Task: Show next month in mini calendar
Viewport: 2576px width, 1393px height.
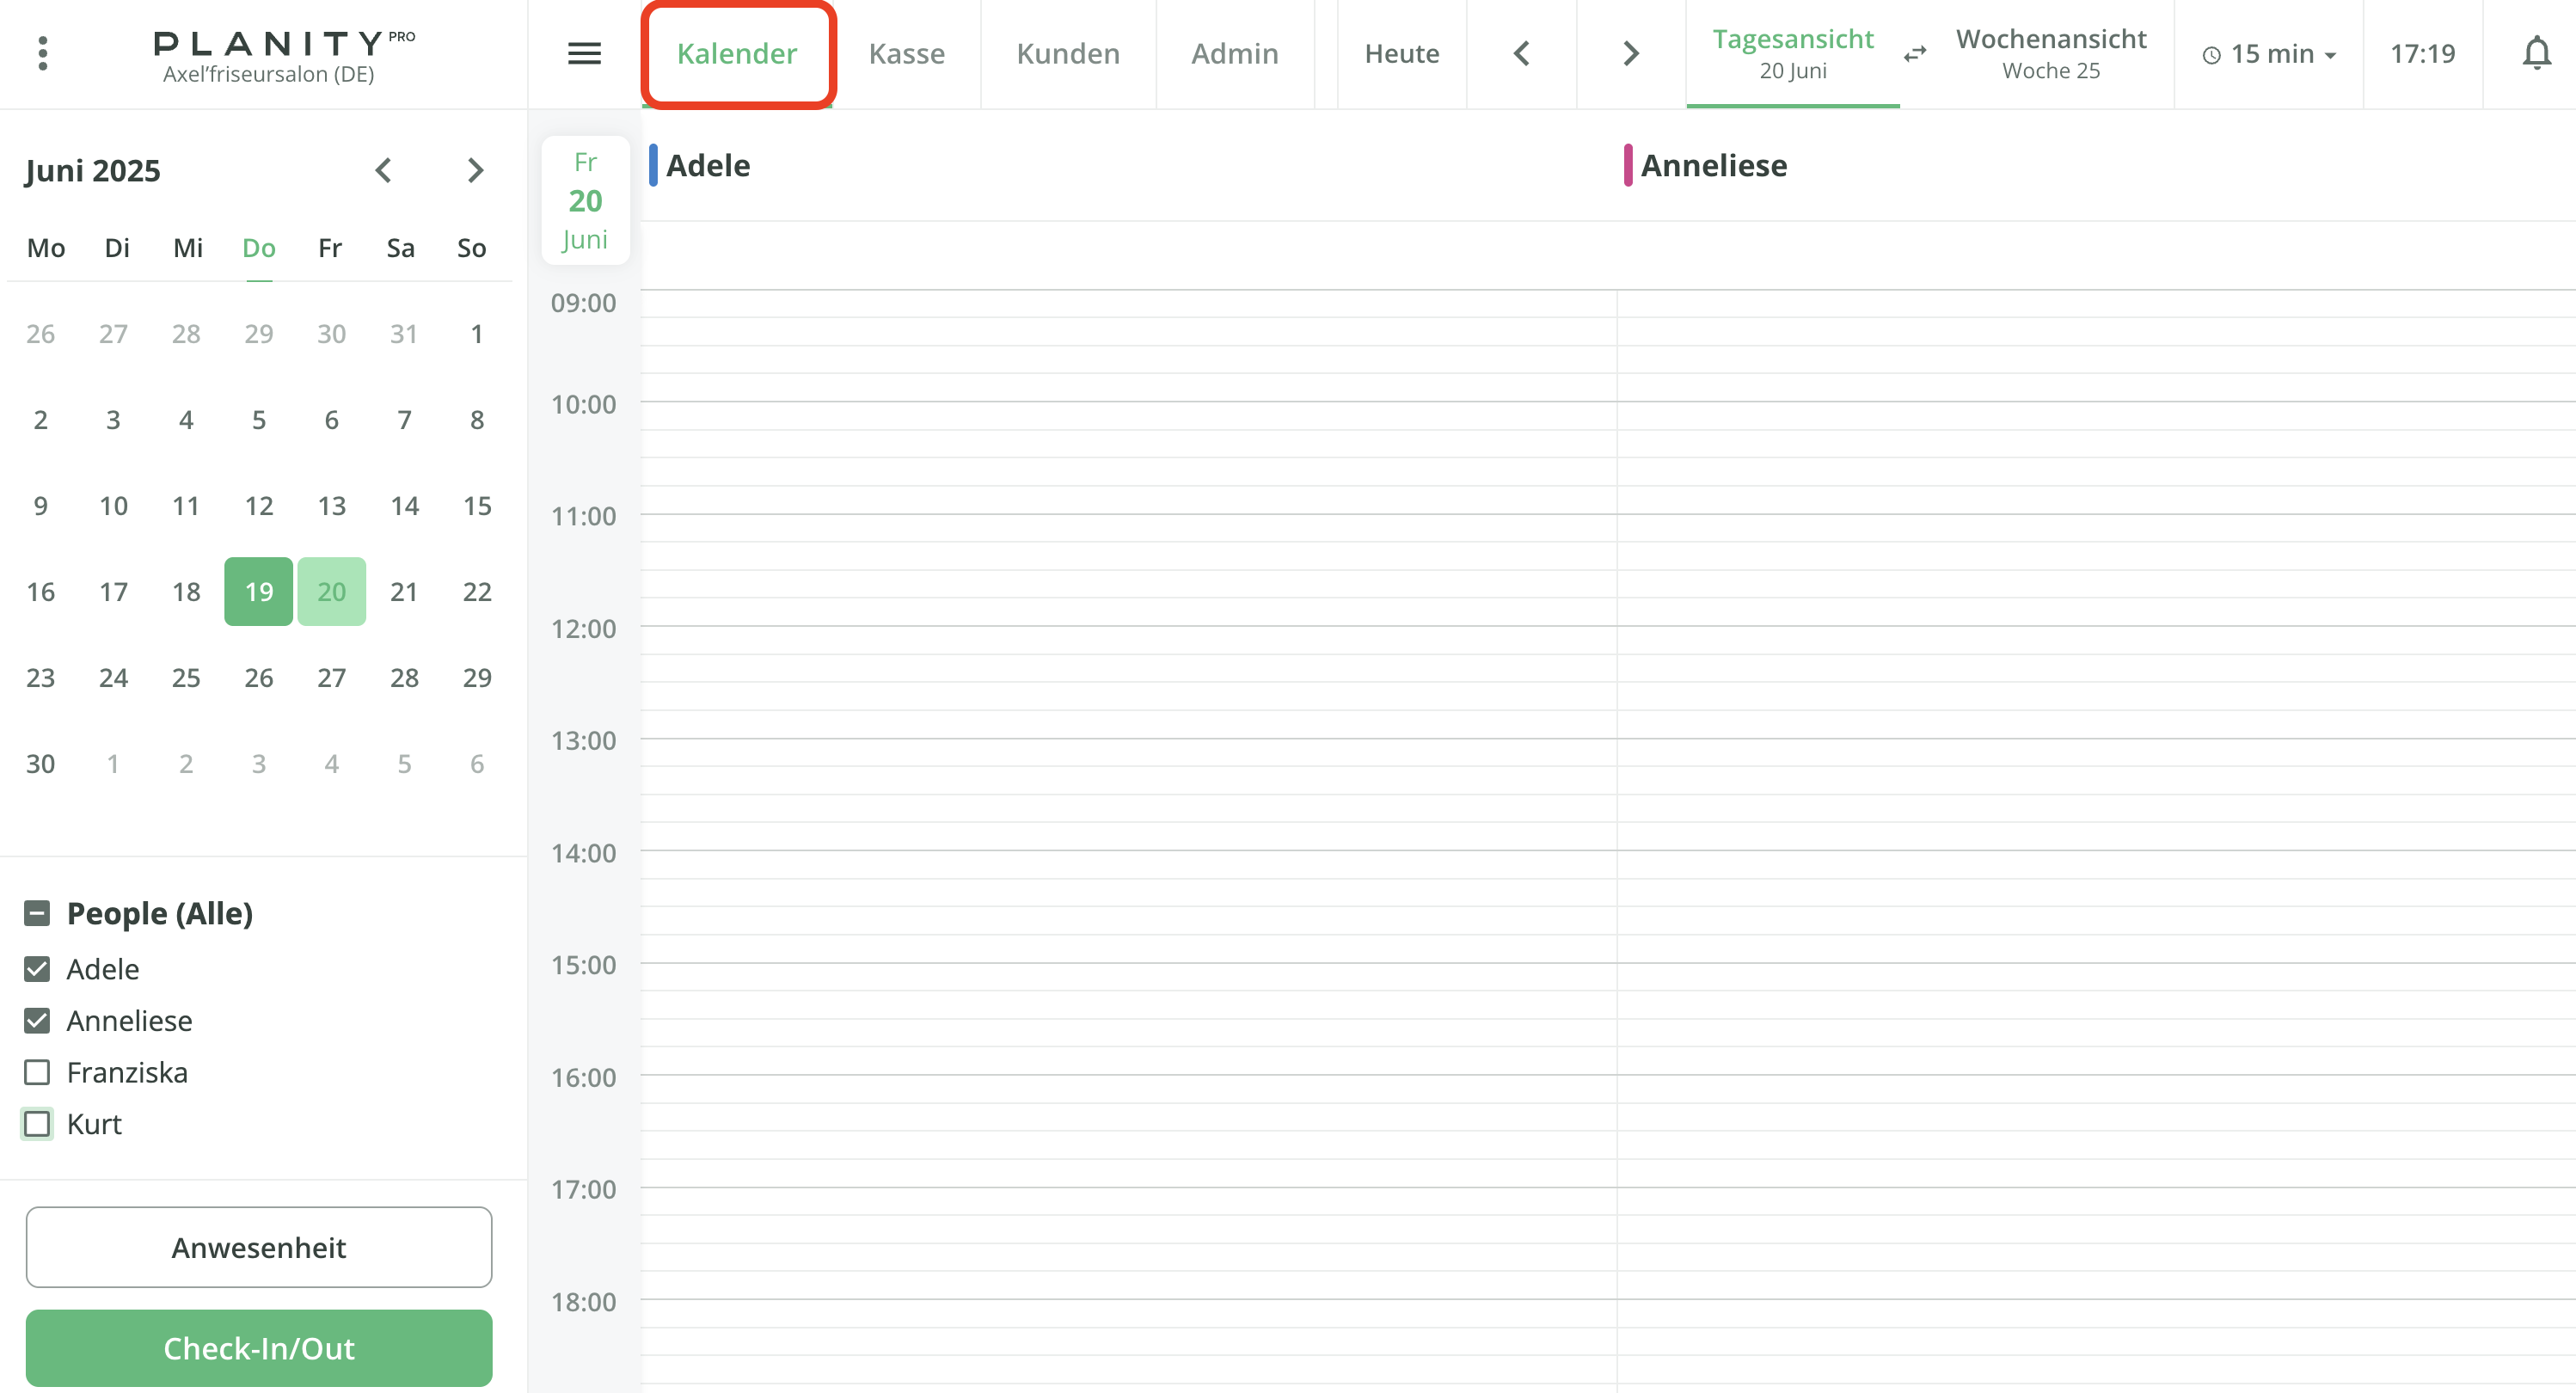Action: coord(475,170)
